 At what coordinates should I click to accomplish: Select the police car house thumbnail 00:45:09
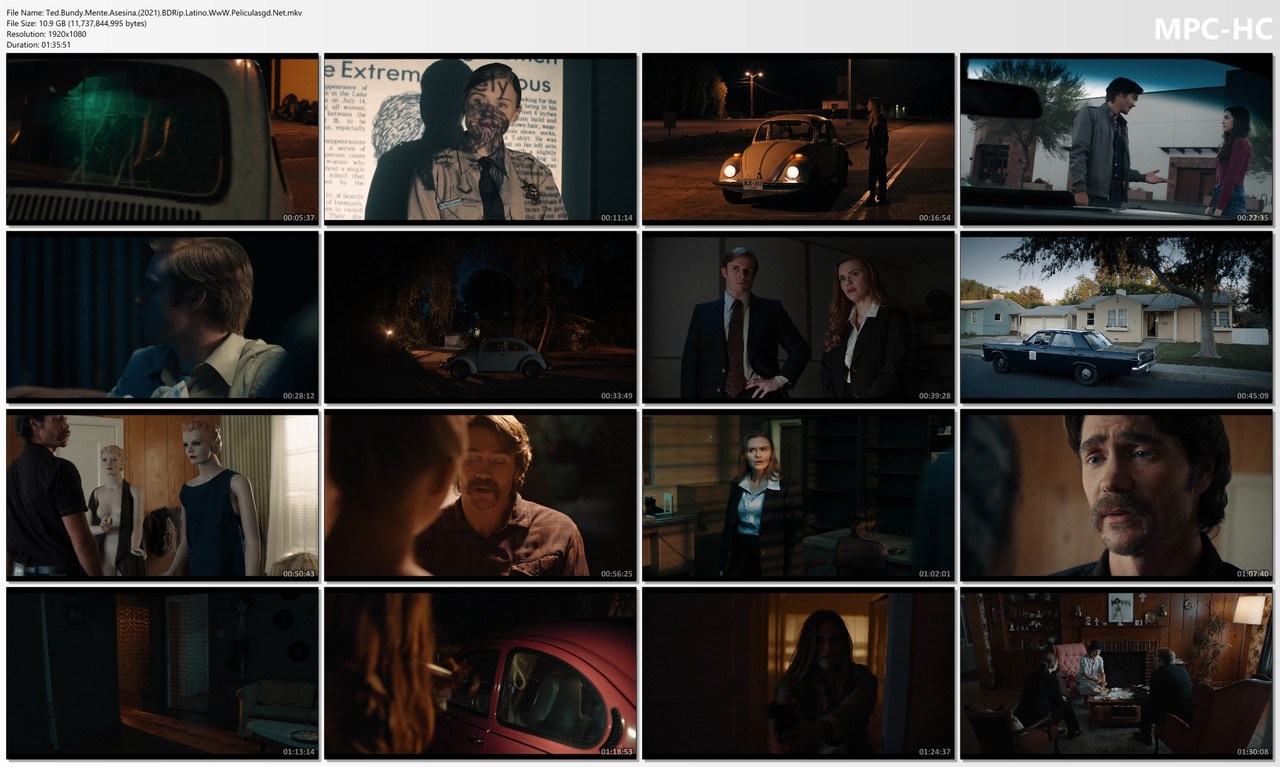click(1116, 317)
